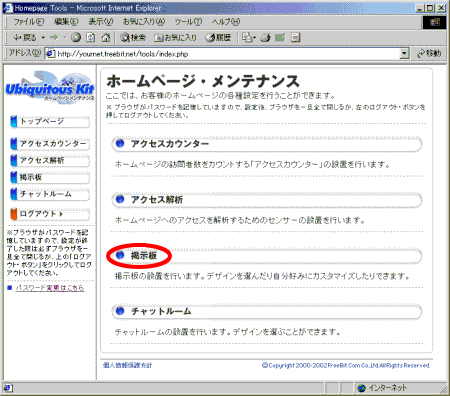Click the Refresh page icon

click(x=91, y=38)
